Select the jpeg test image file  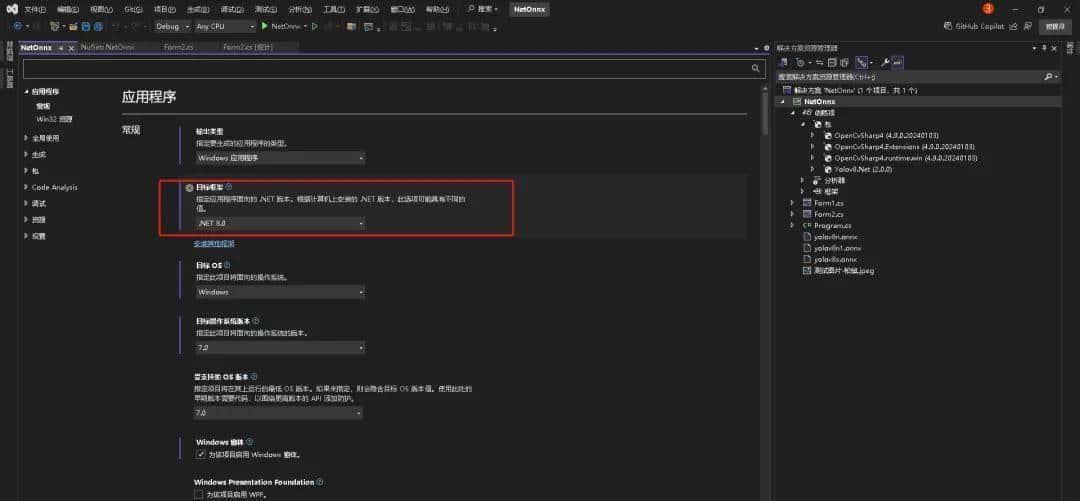(844, 271)
